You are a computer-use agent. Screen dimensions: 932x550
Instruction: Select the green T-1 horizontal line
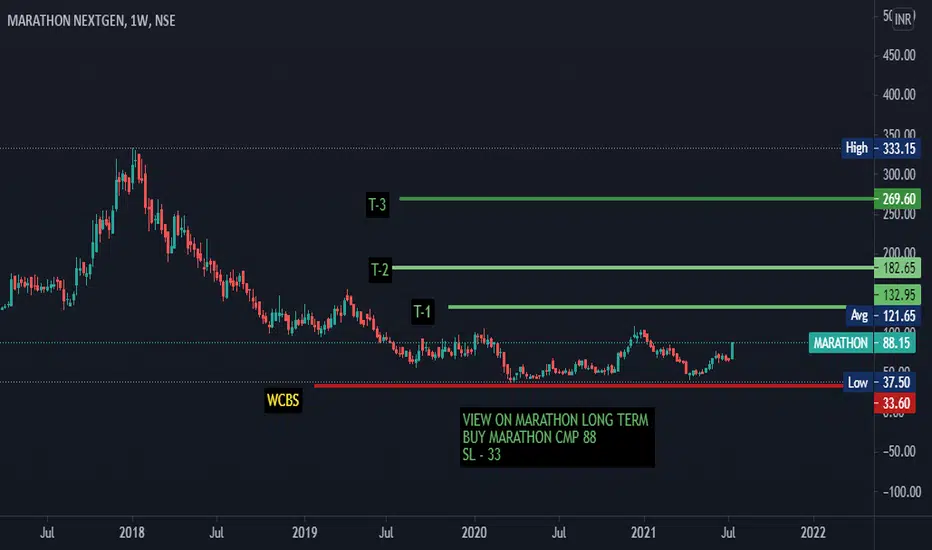click(x=647, y=307)
